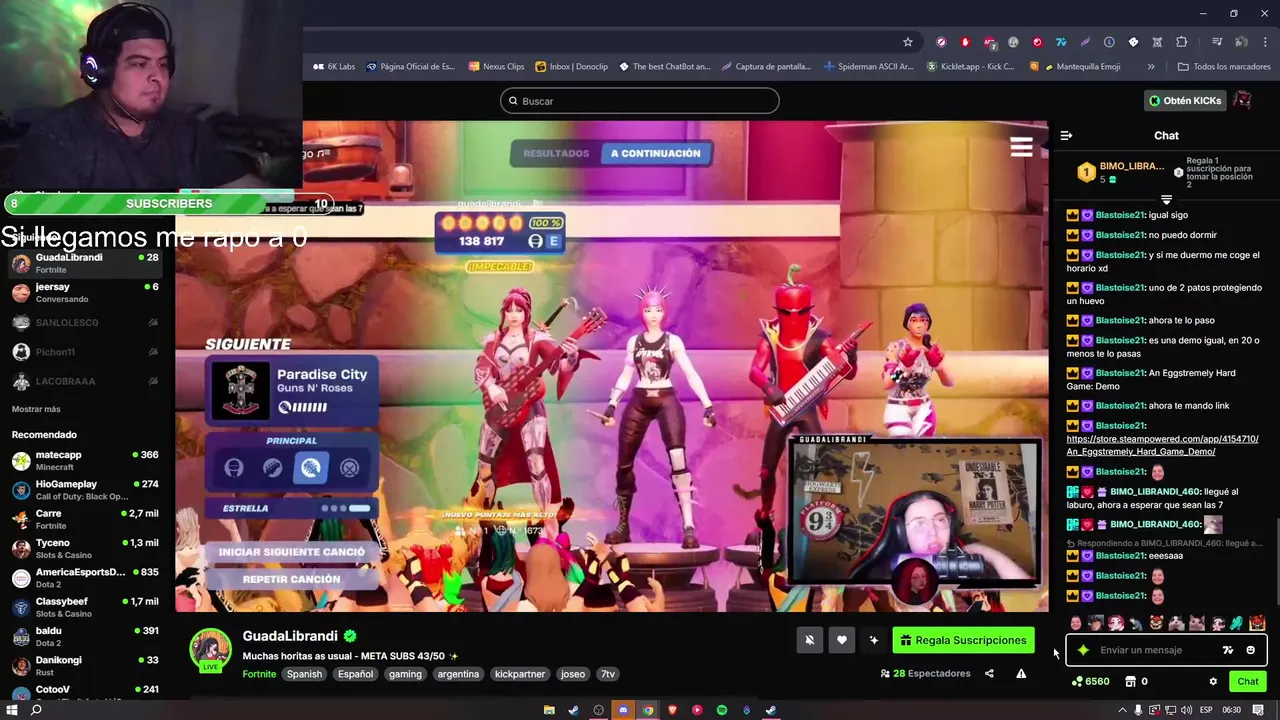
Task: Open recommended channel Classybeef
Action: (87, 607)
